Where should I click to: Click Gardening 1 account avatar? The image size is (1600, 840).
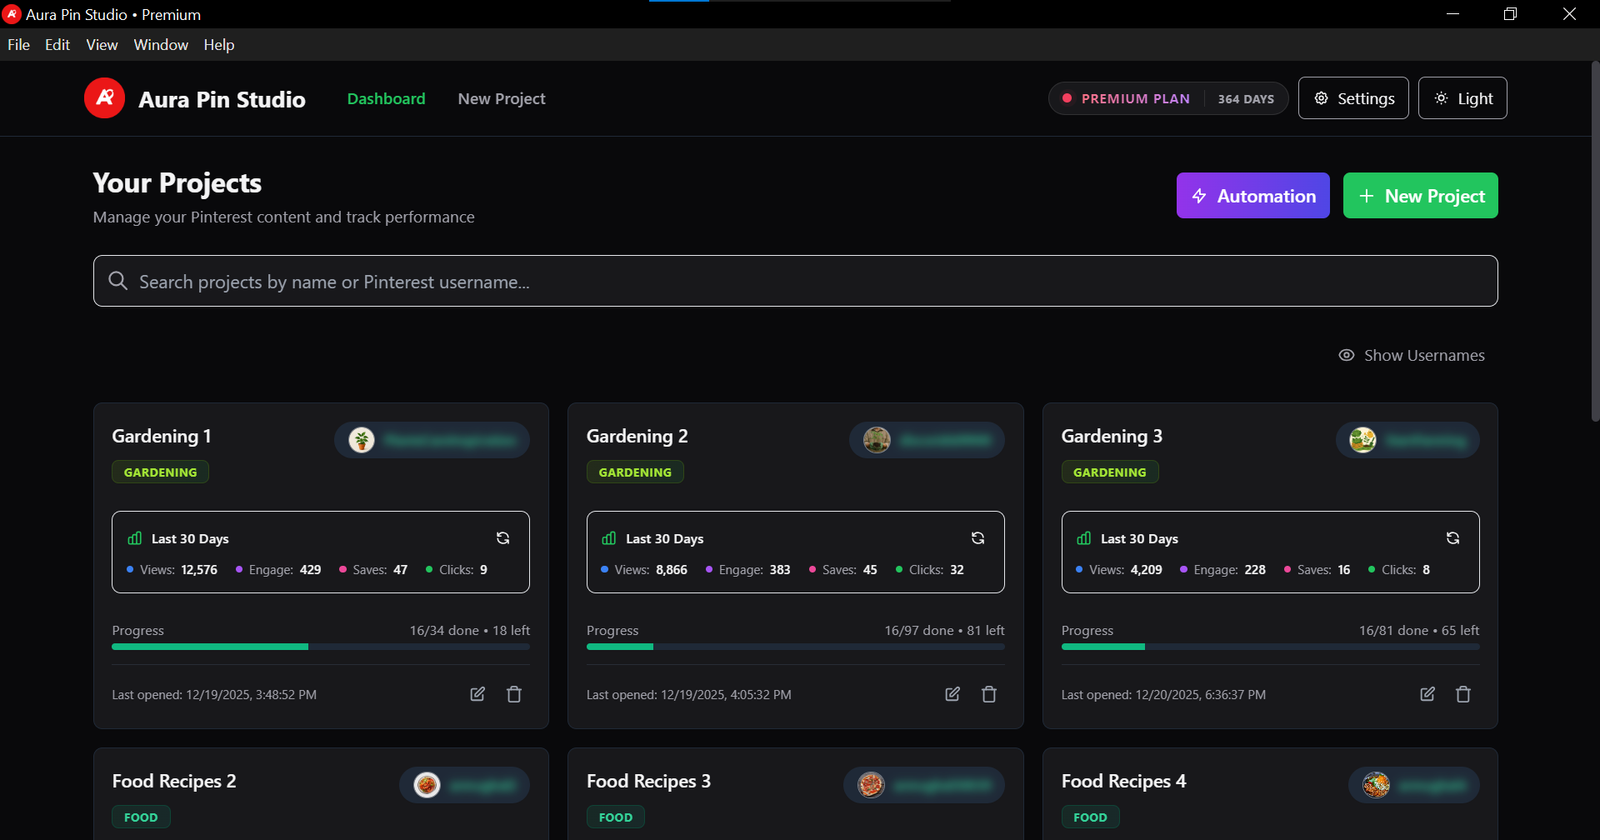362,440
